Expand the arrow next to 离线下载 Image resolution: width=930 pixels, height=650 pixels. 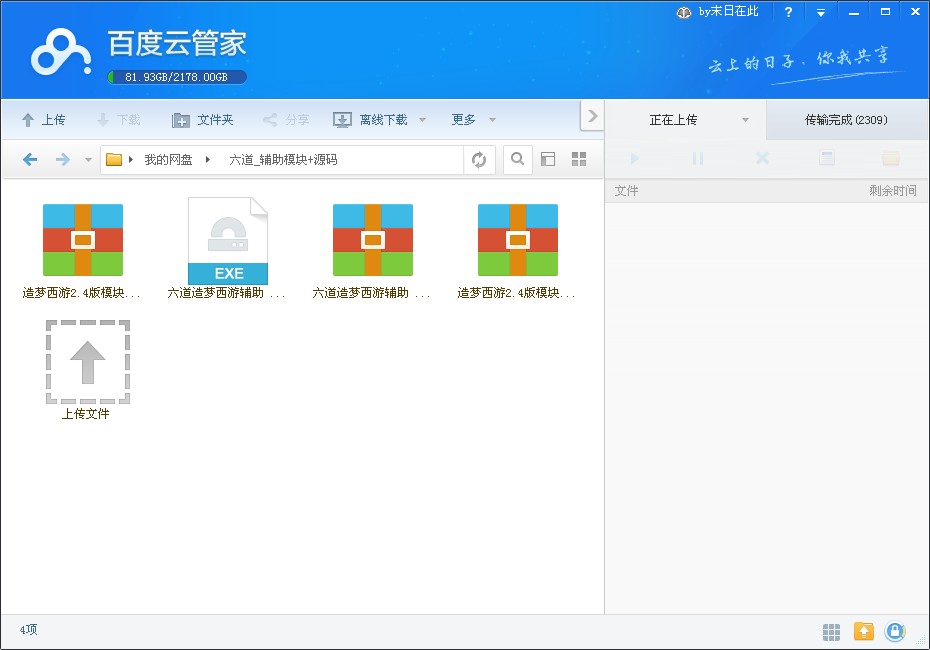[x=422, y=120]
